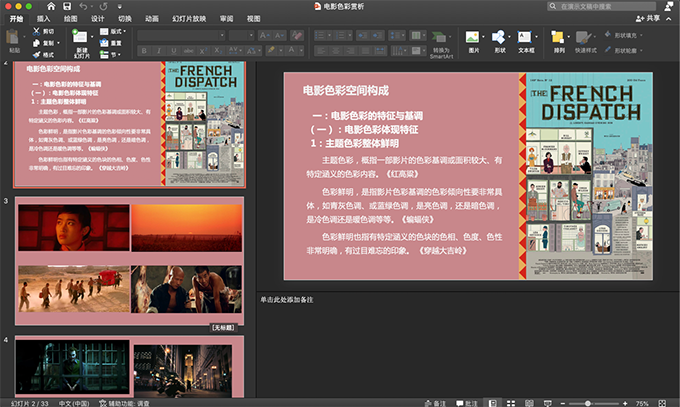Image resolution: width=680 pixels, height=407 pixels.
Task: Click the Format painter (格式) brush
Action: click(x=43, y=55)
